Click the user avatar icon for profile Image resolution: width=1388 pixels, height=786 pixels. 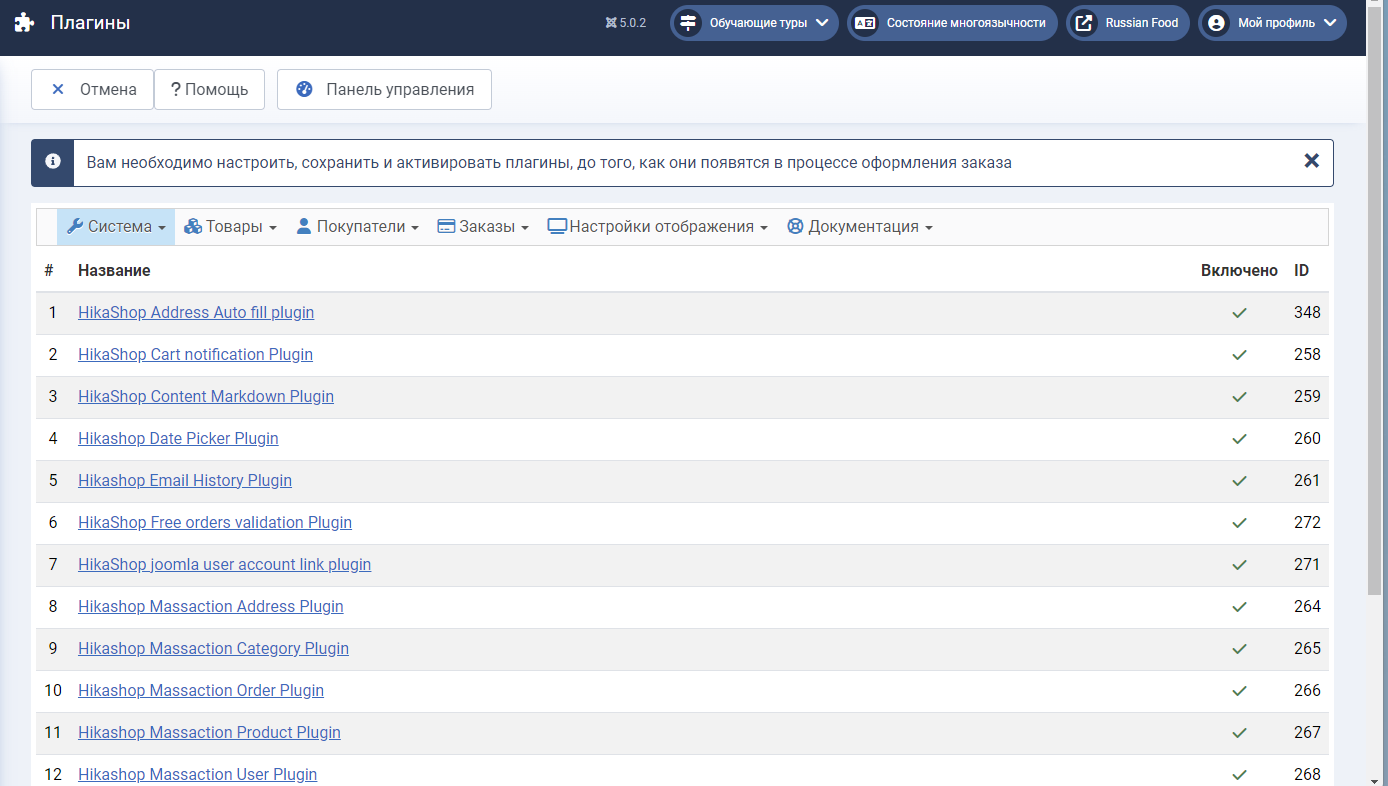[x=1216, y=23]
